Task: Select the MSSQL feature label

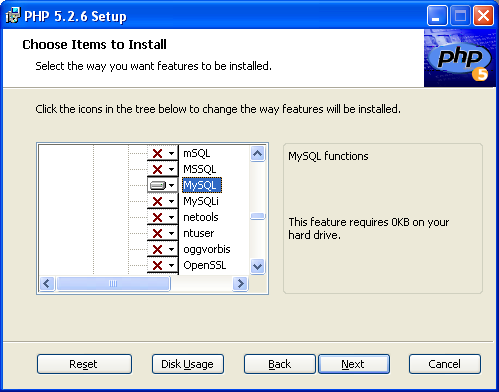Action: [200, 169]
